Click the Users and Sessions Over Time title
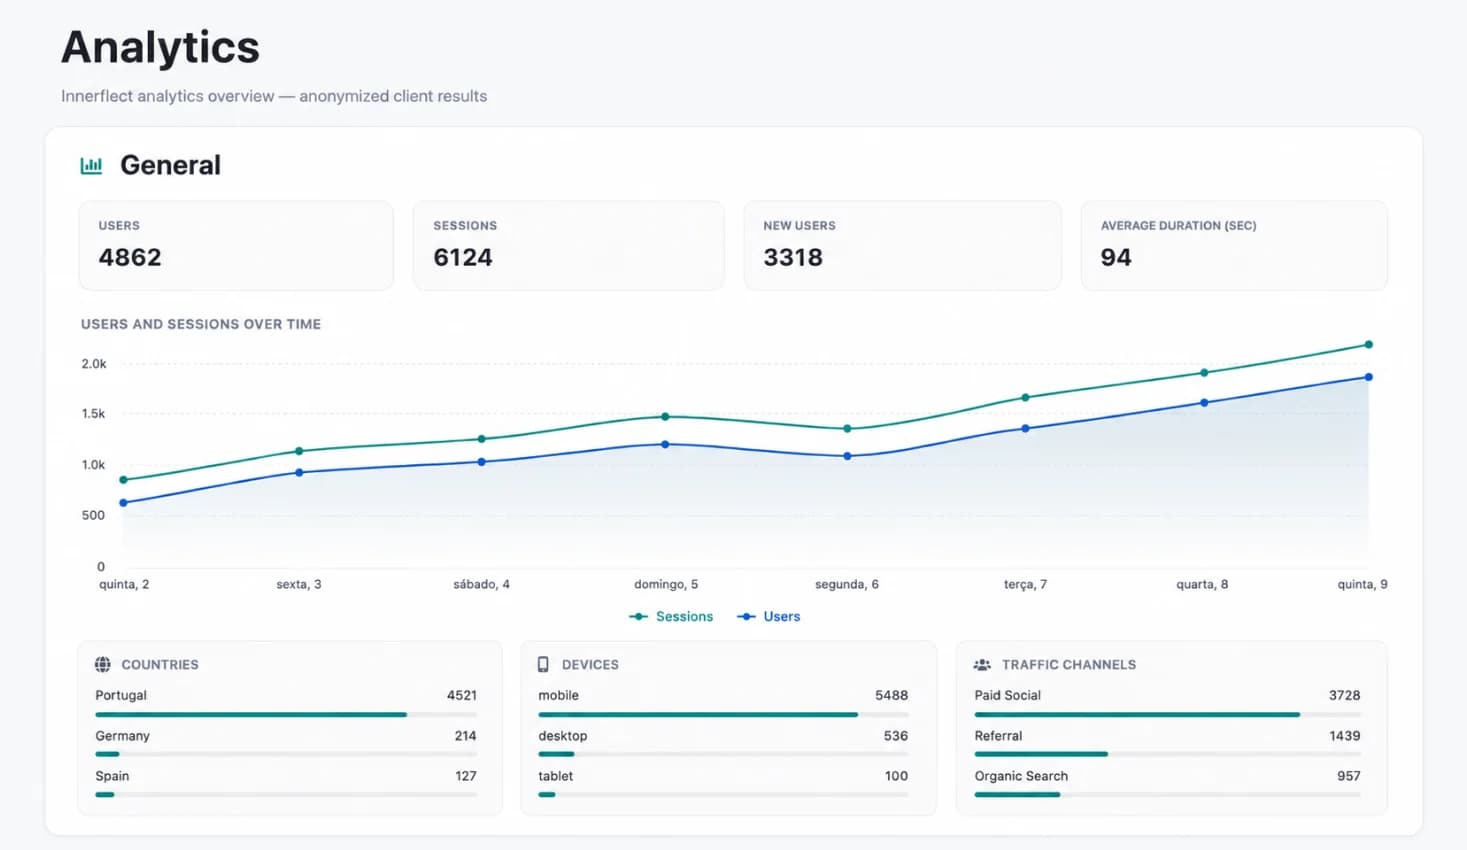This screenshot has height=850, width=1467. [x=201, y=324]
